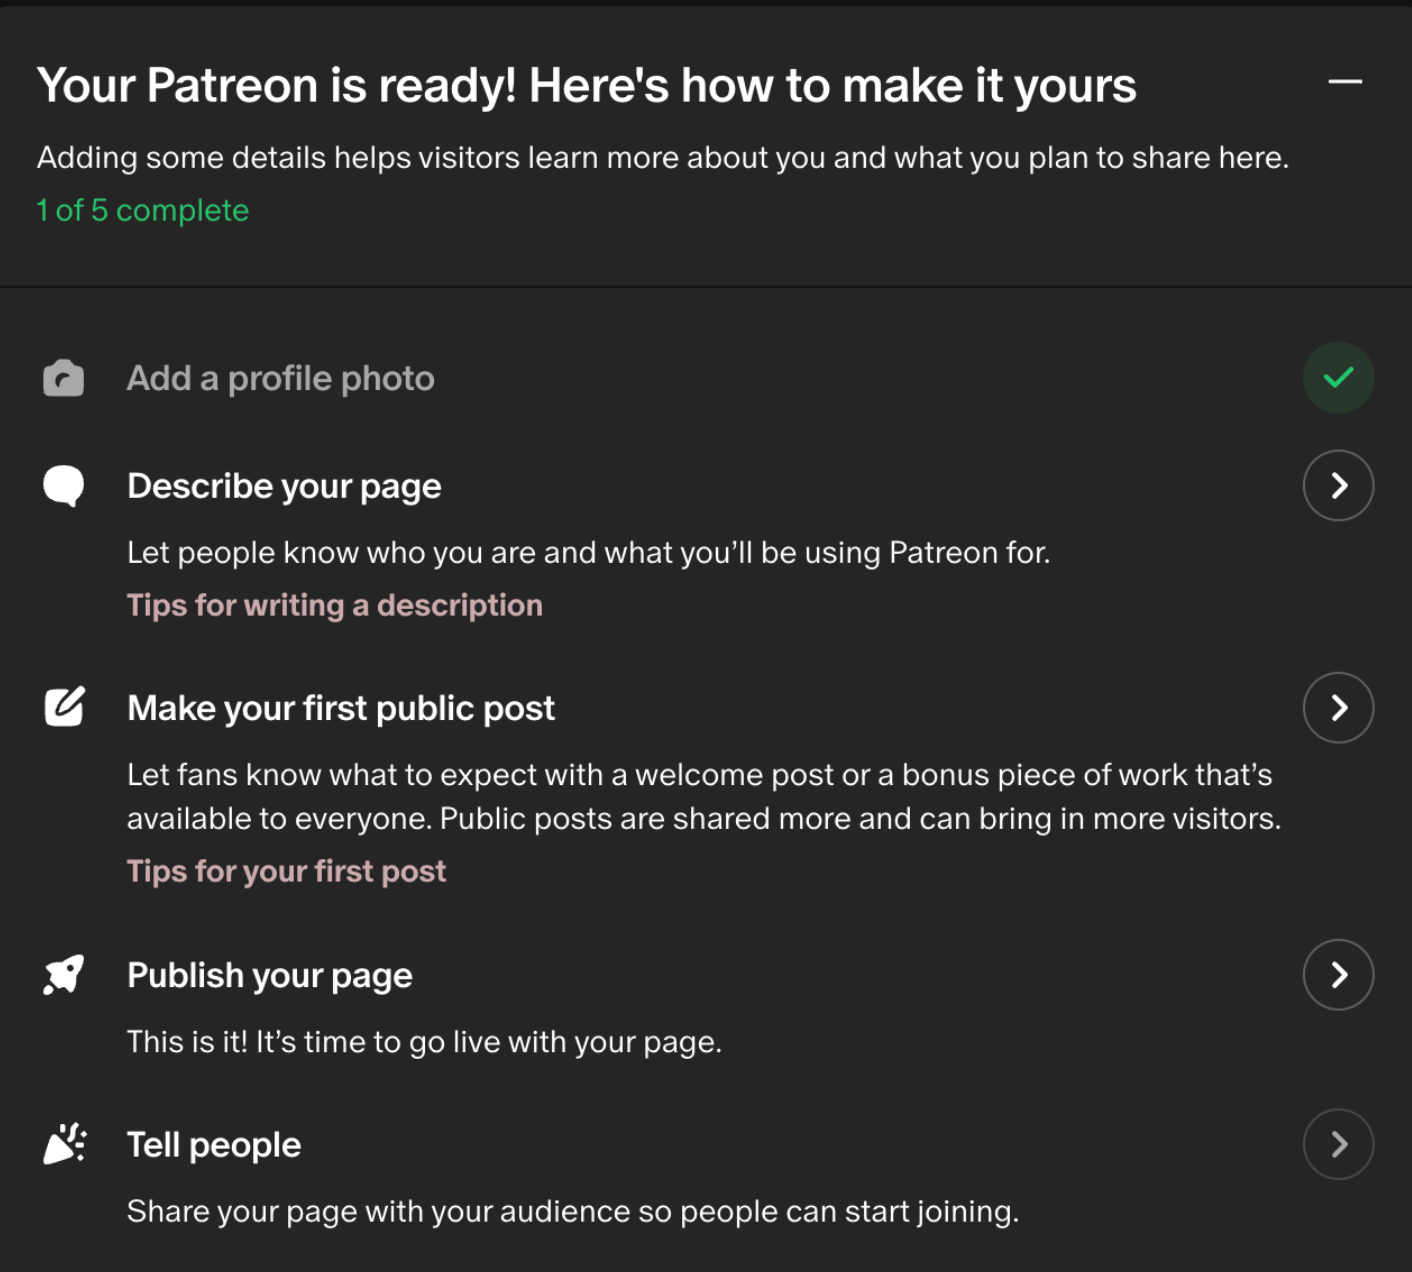
Task: Mark Describe your page as complete
Action: [x=1338, y=486]
